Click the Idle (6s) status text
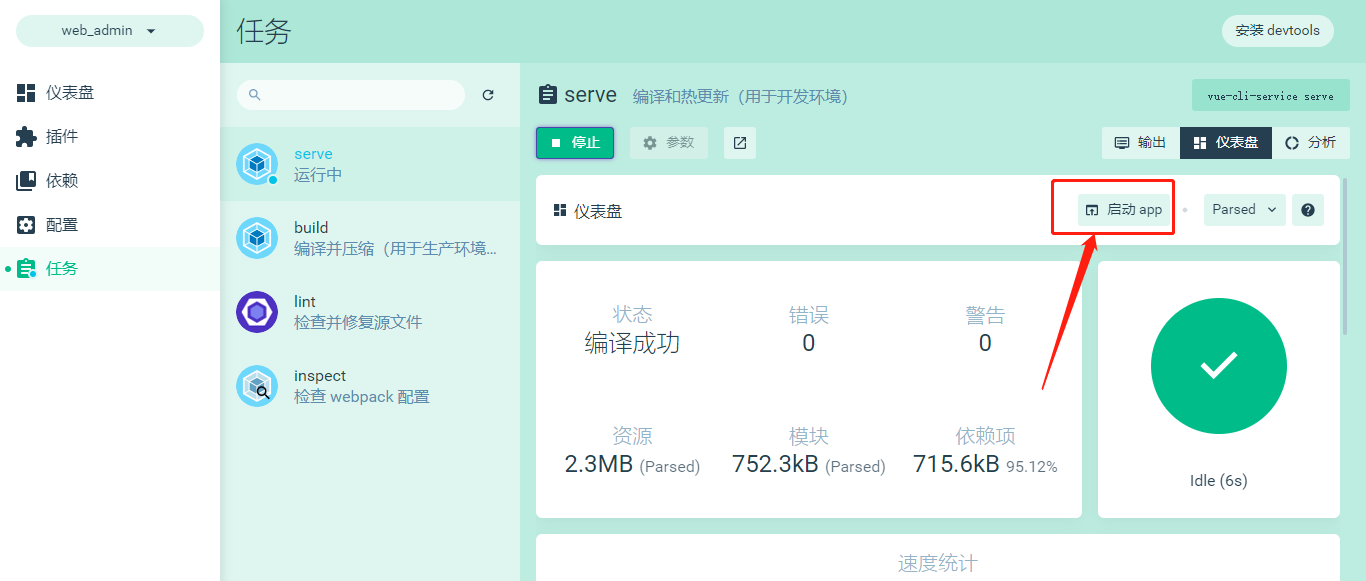The height and width of the screenshot is (581, 1366). pyautogui.click(x=1219, y=481)
